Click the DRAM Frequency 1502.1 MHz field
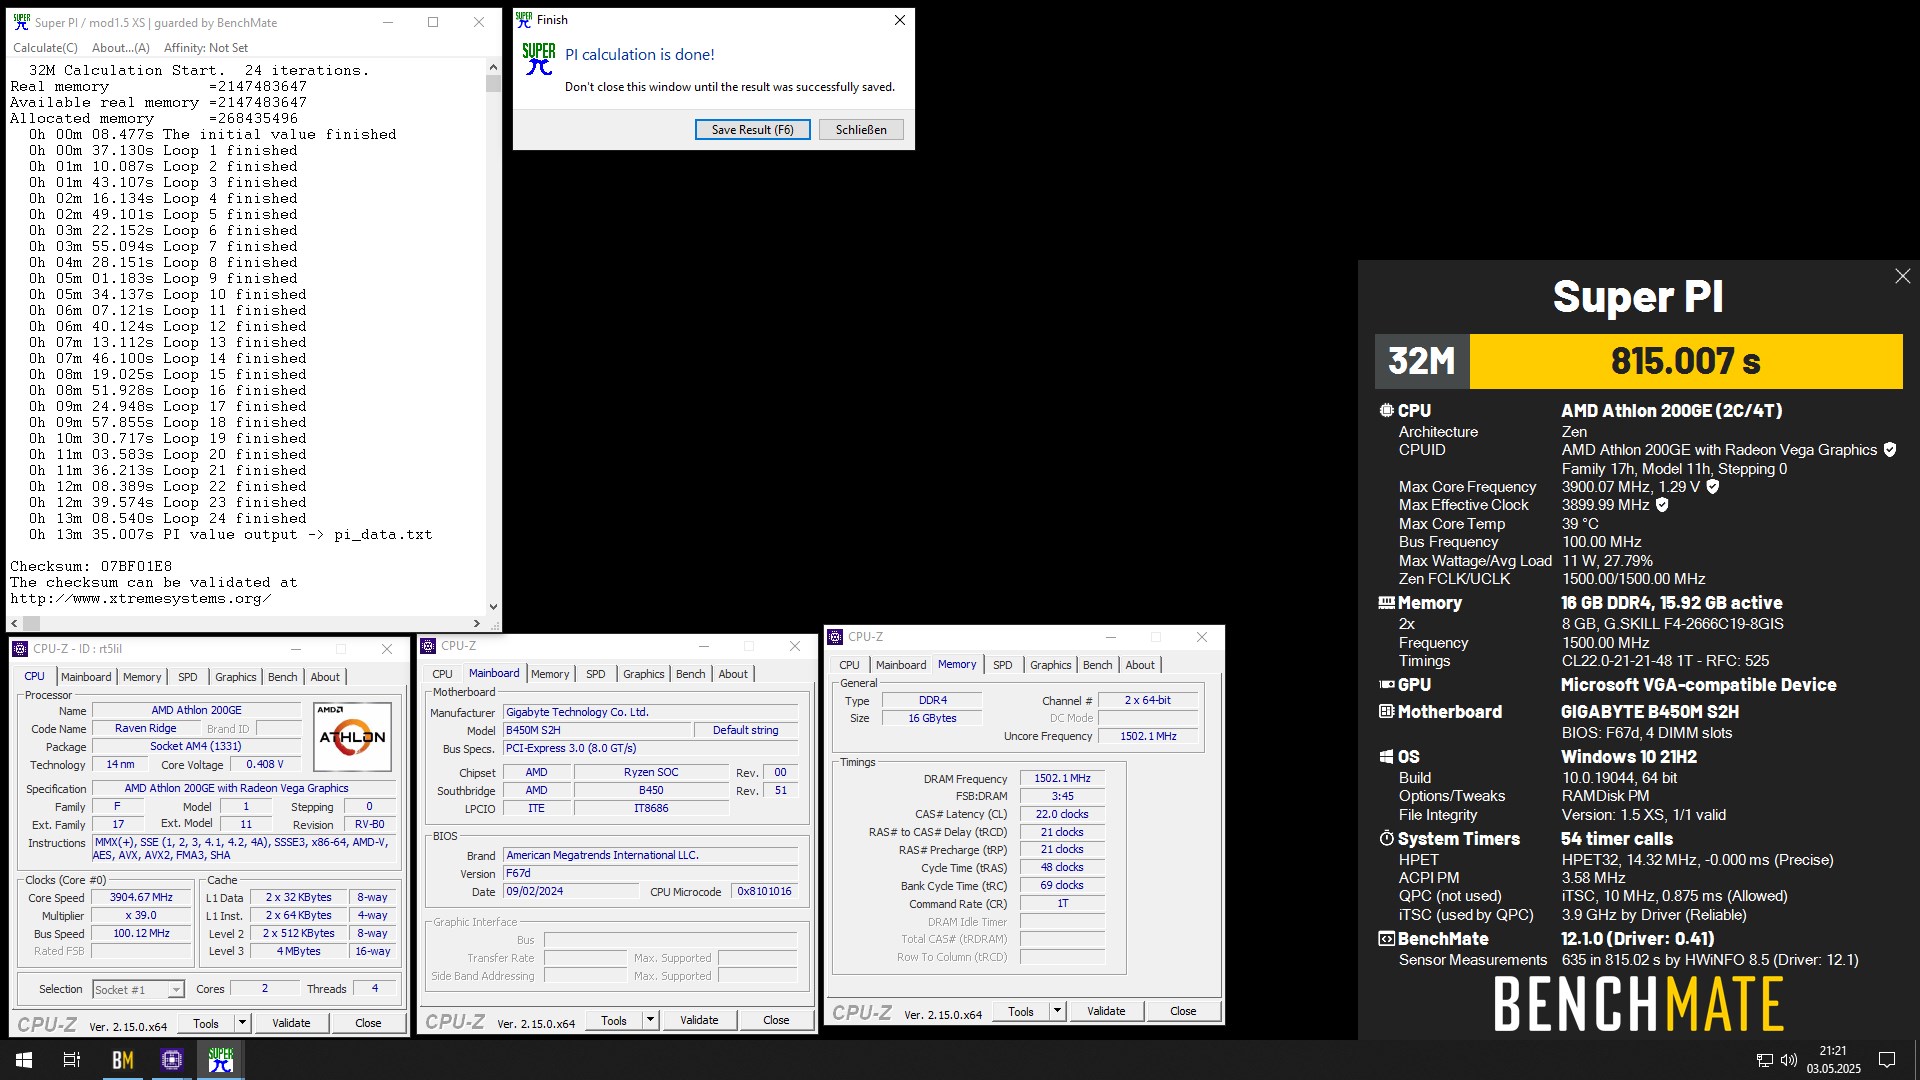The width and height of the screenshot is (1920, 1080). point(1062,779)
